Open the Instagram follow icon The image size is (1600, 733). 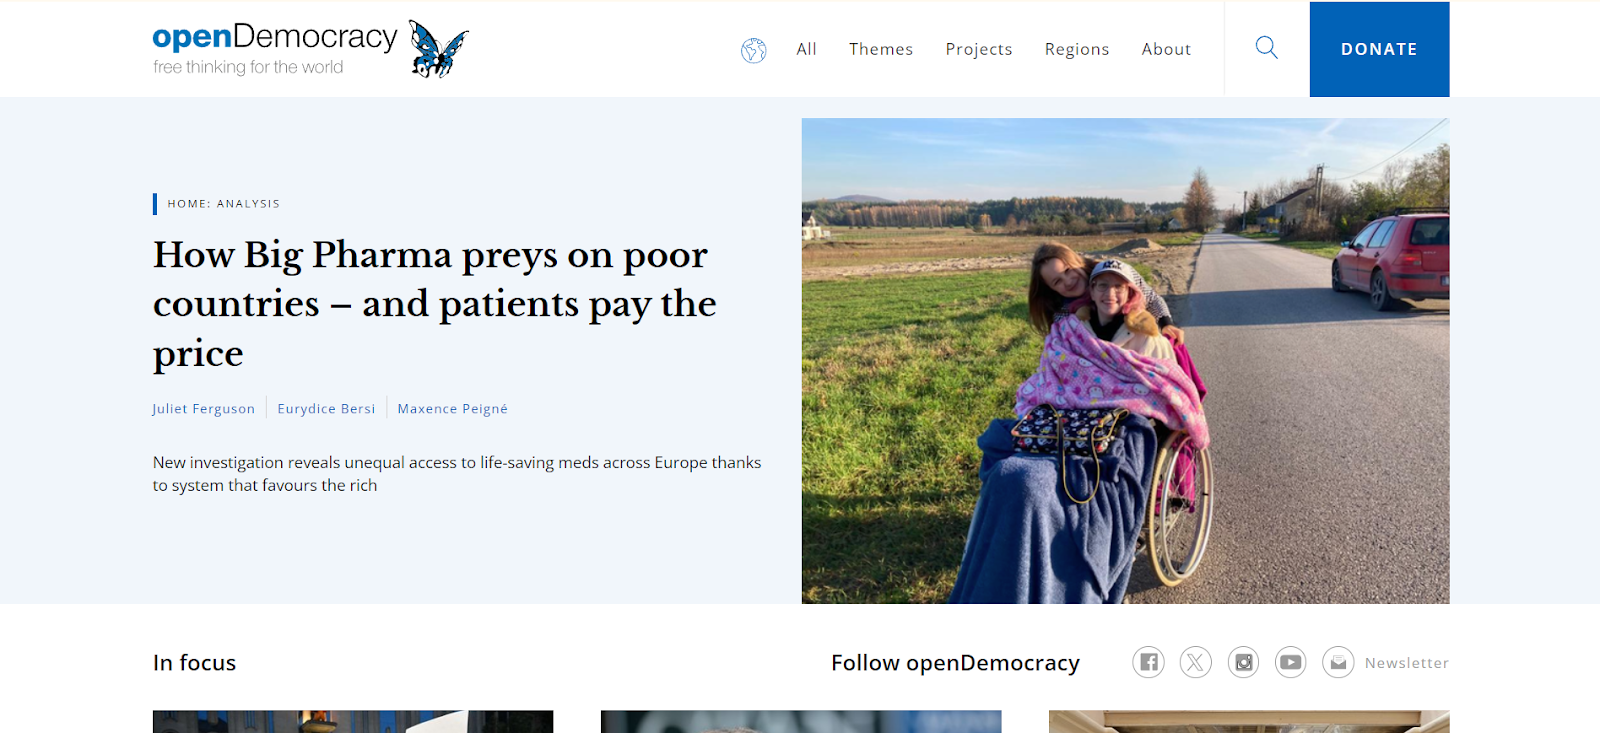click(x=1243, y=662)
